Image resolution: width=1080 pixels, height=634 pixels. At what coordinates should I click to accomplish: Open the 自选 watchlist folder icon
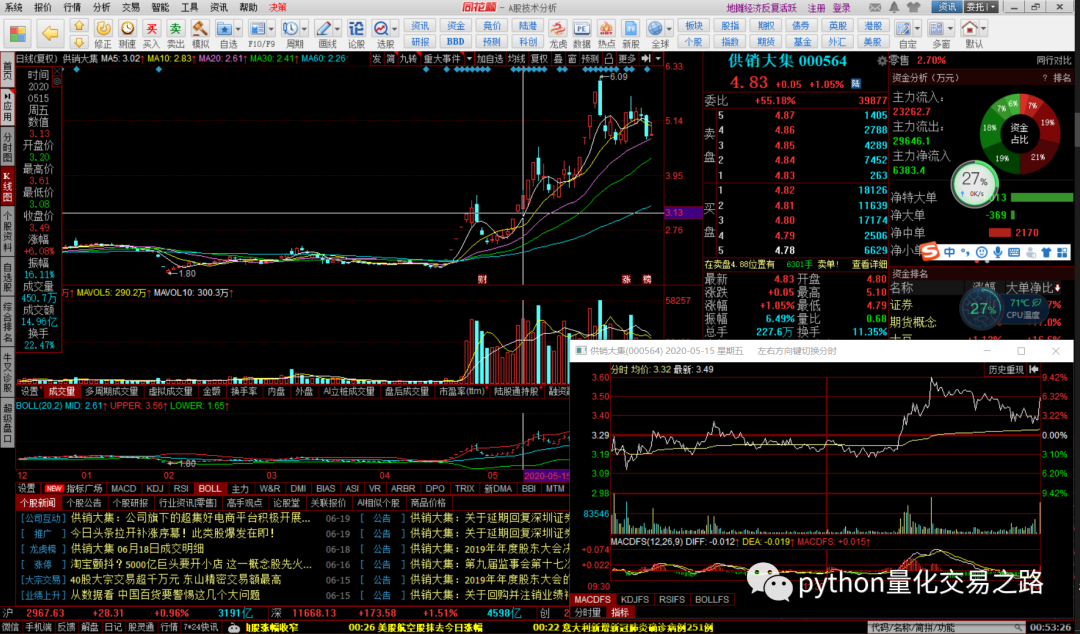[x=225, y=29]
